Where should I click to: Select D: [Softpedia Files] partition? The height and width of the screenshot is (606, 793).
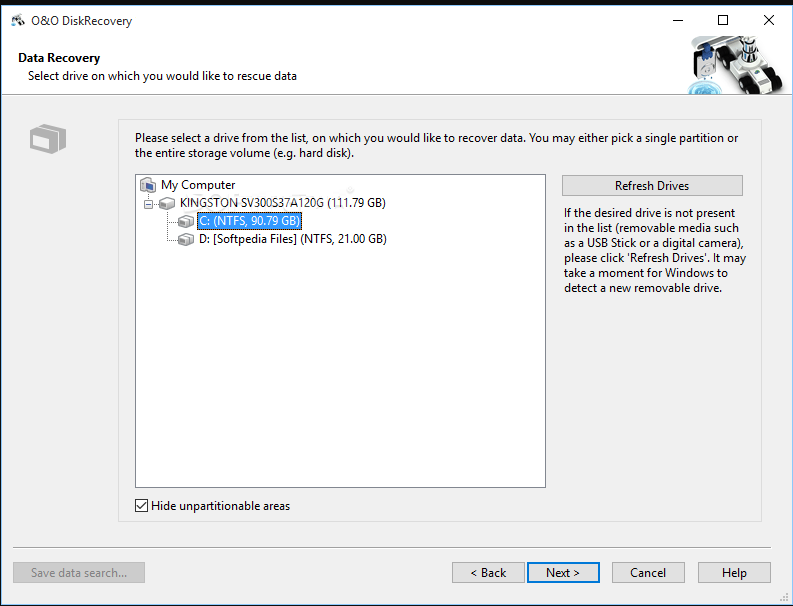point(292,239)
